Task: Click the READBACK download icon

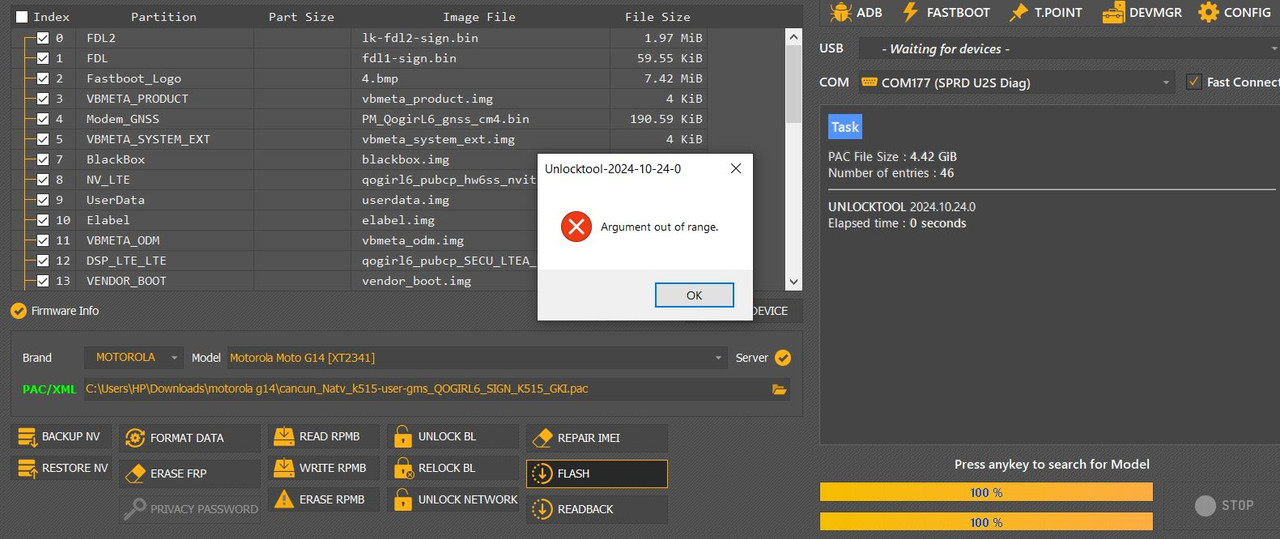Action: coord(541,509)
